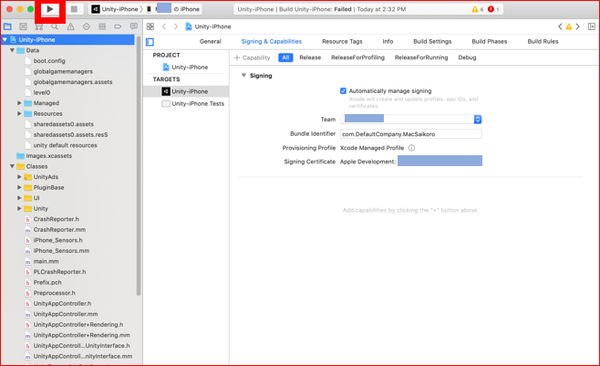
Task: Click the Stop build button
Action: pos(74,9)
